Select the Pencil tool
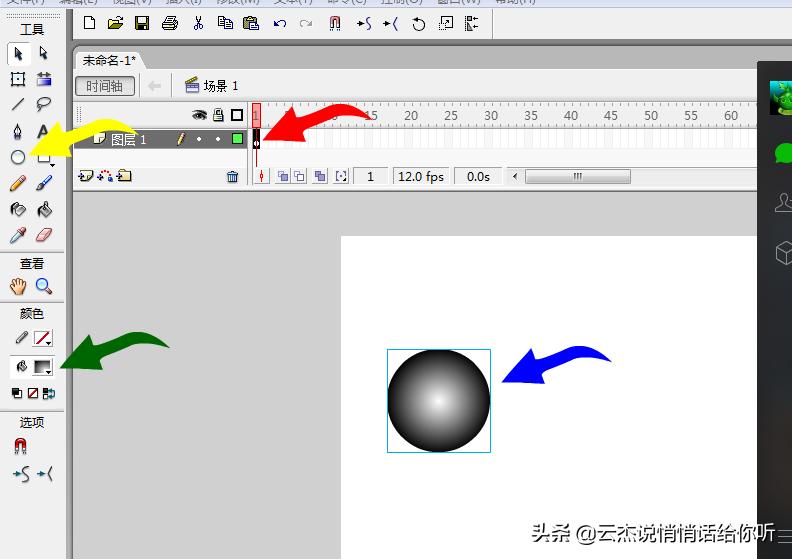792x559 pixels. click(18, 183)
